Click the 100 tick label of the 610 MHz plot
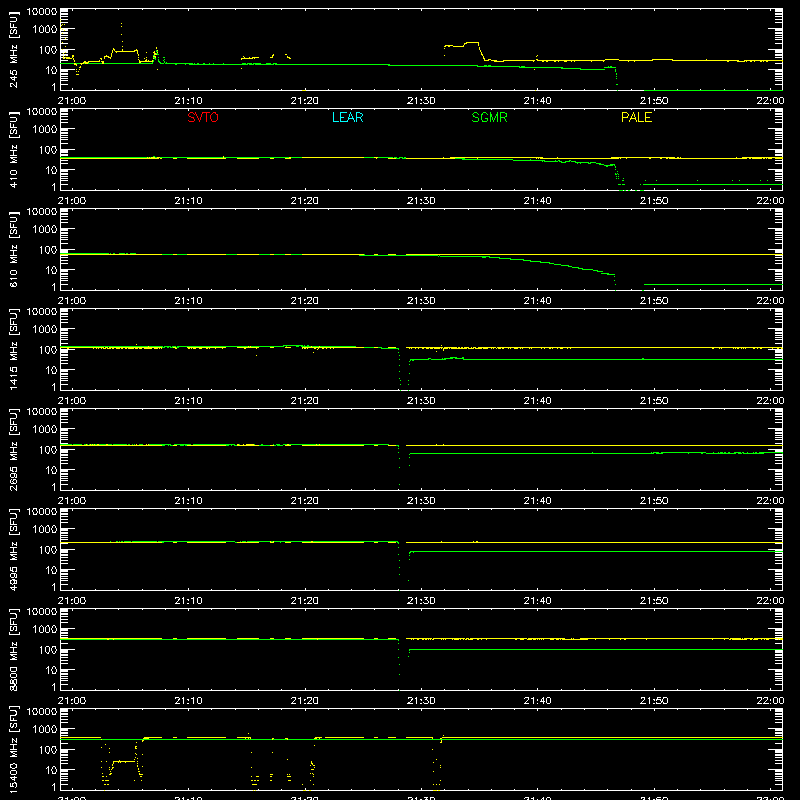The height and width of the screenshot is (800, 800). (48, 249)
